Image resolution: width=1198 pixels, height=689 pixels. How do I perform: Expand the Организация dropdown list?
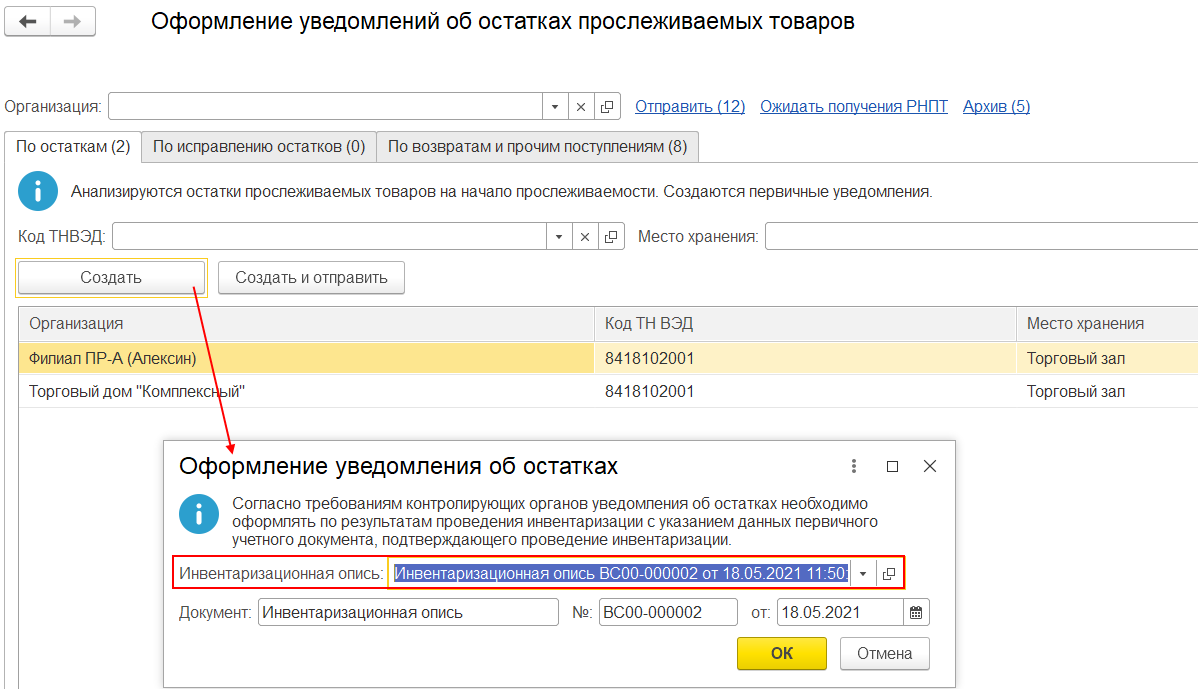pos(556,107)
